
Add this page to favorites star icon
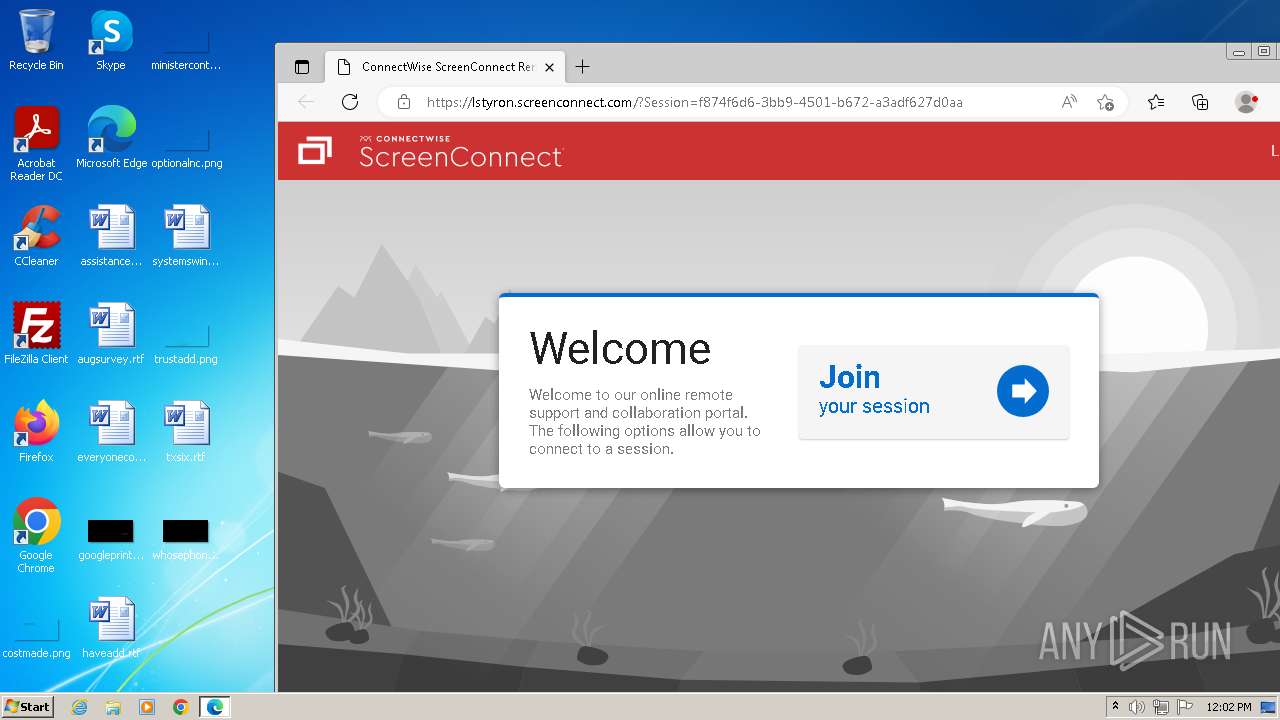coord(1105,102)
